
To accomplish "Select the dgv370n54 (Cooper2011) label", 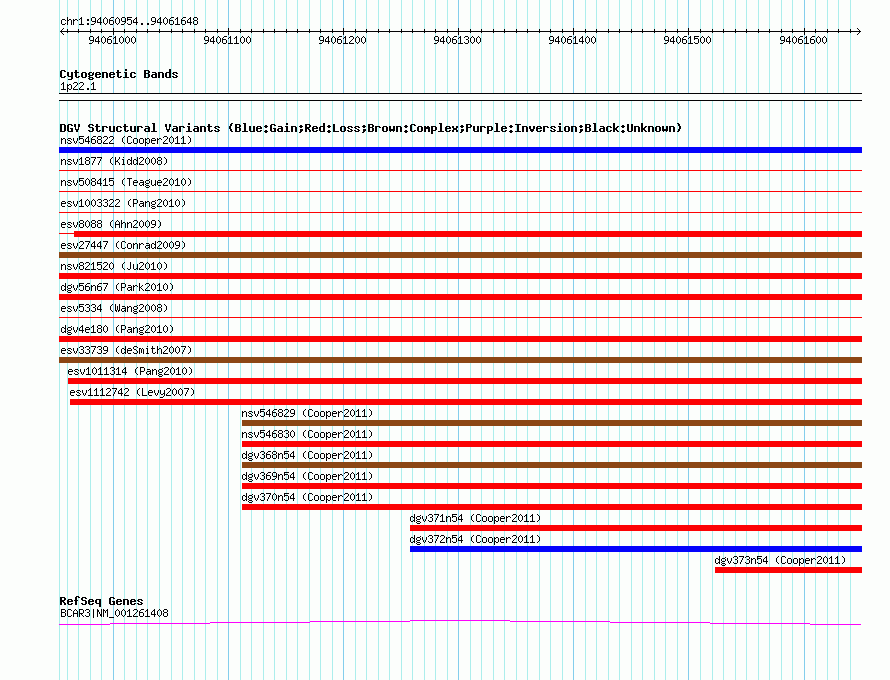I will point(307,497).
